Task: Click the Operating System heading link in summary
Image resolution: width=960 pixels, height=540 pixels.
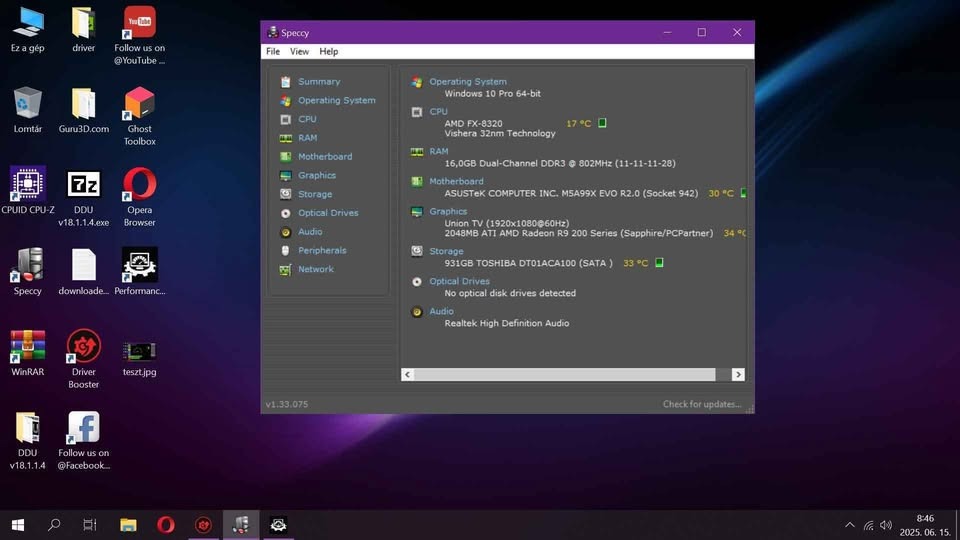Action: point(468,81)
